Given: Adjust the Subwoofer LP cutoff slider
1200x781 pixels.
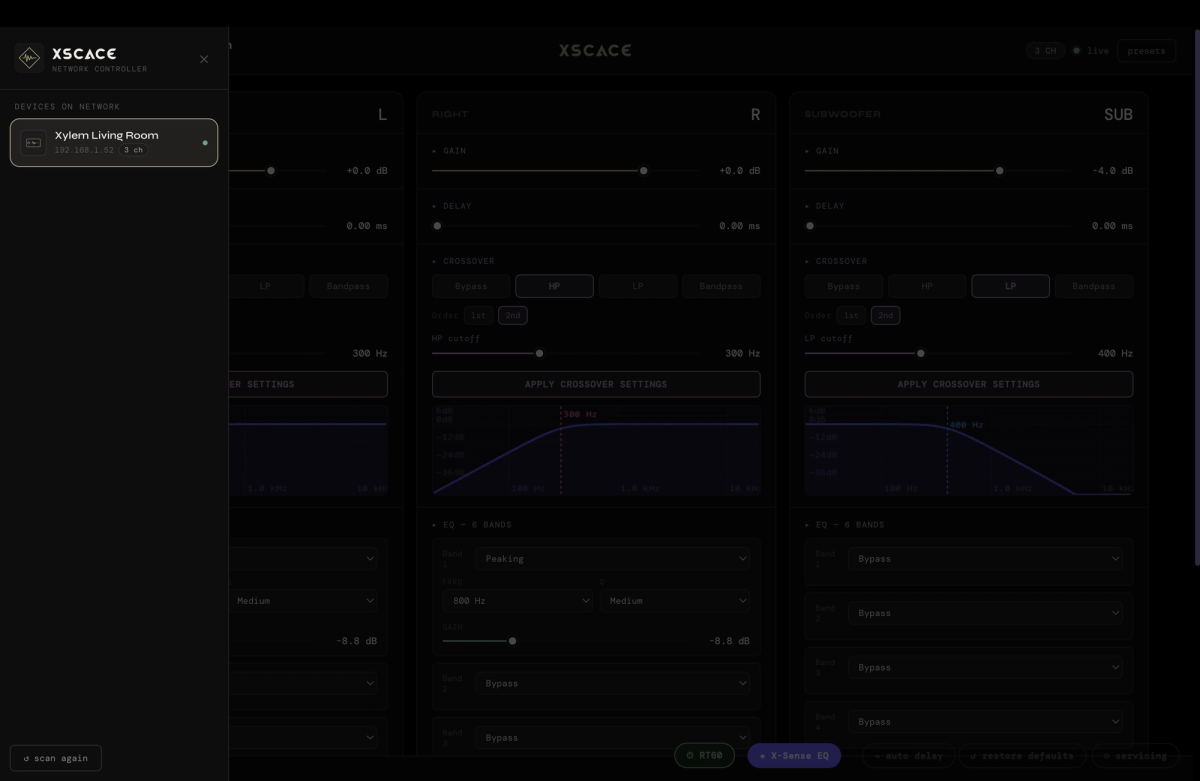Looking at the screenshot, I should tap(939, 353).
